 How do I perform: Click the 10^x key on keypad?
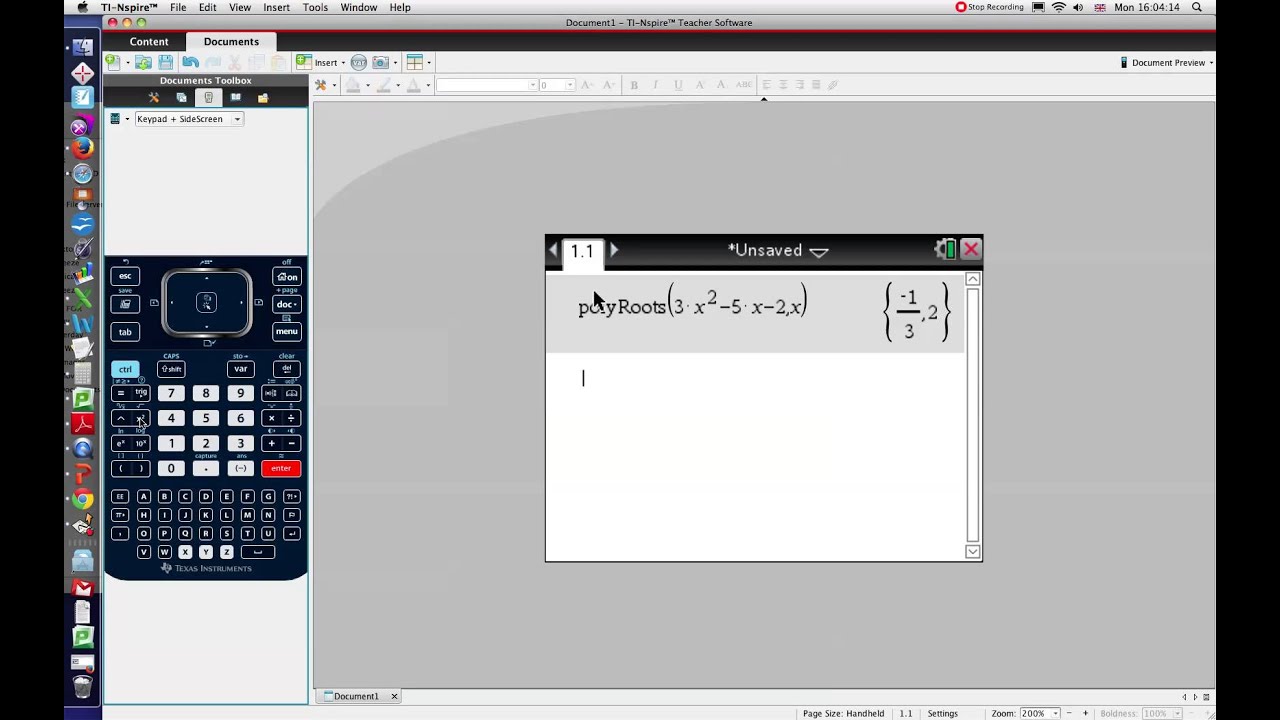[x=141, y=443]
